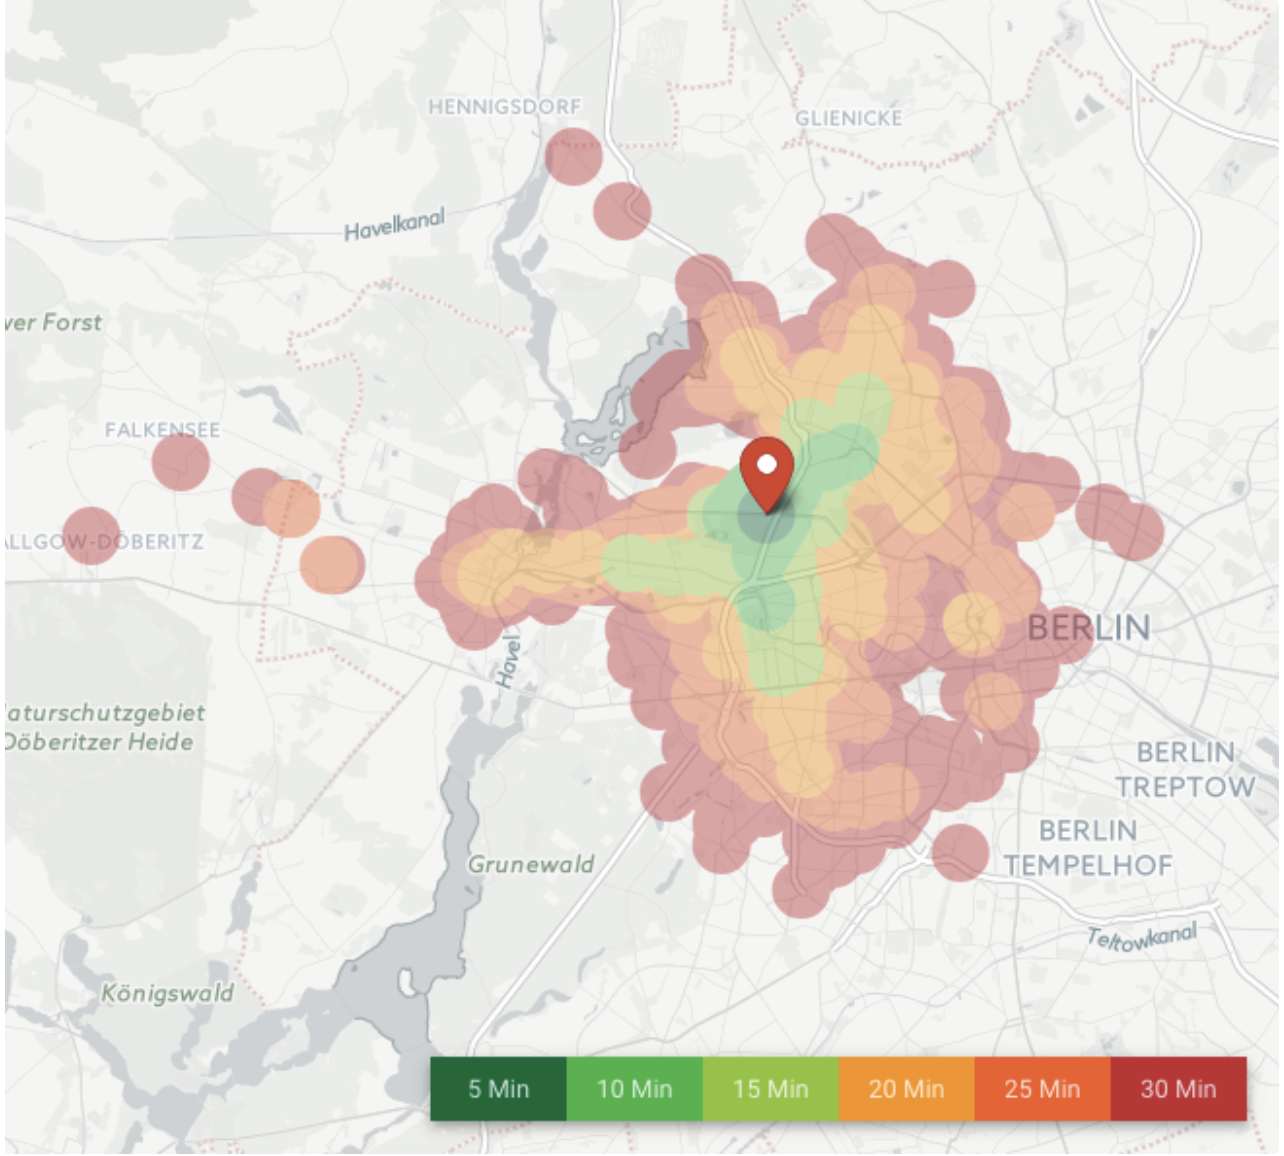Screen dimensions: 1284x1156
Task: Click the Königswald area label
Action: pyautogui.click(x=167, y=993)
